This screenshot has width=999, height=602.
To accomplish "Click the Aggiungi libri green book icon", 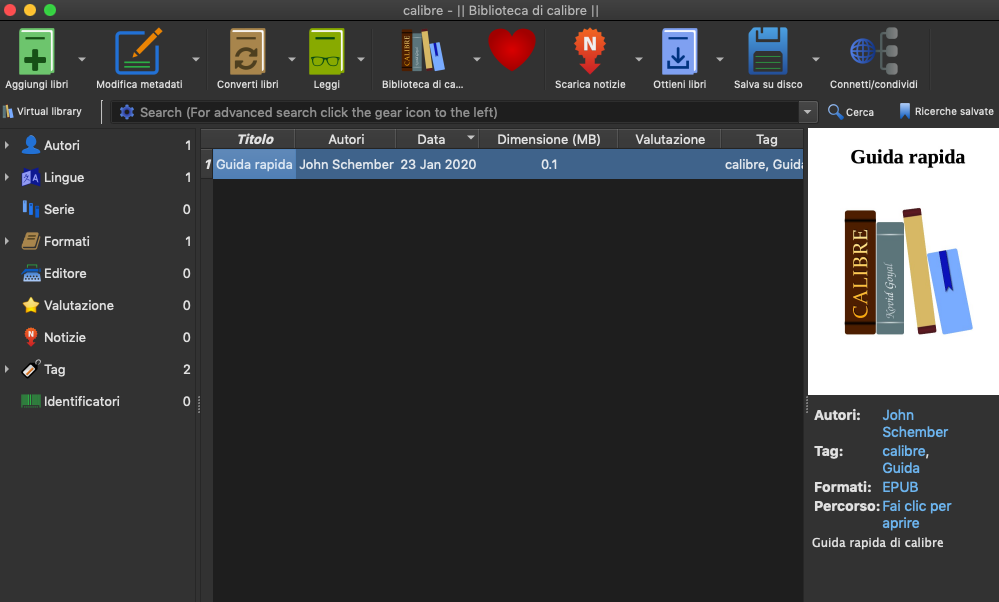I will point(36,52).
